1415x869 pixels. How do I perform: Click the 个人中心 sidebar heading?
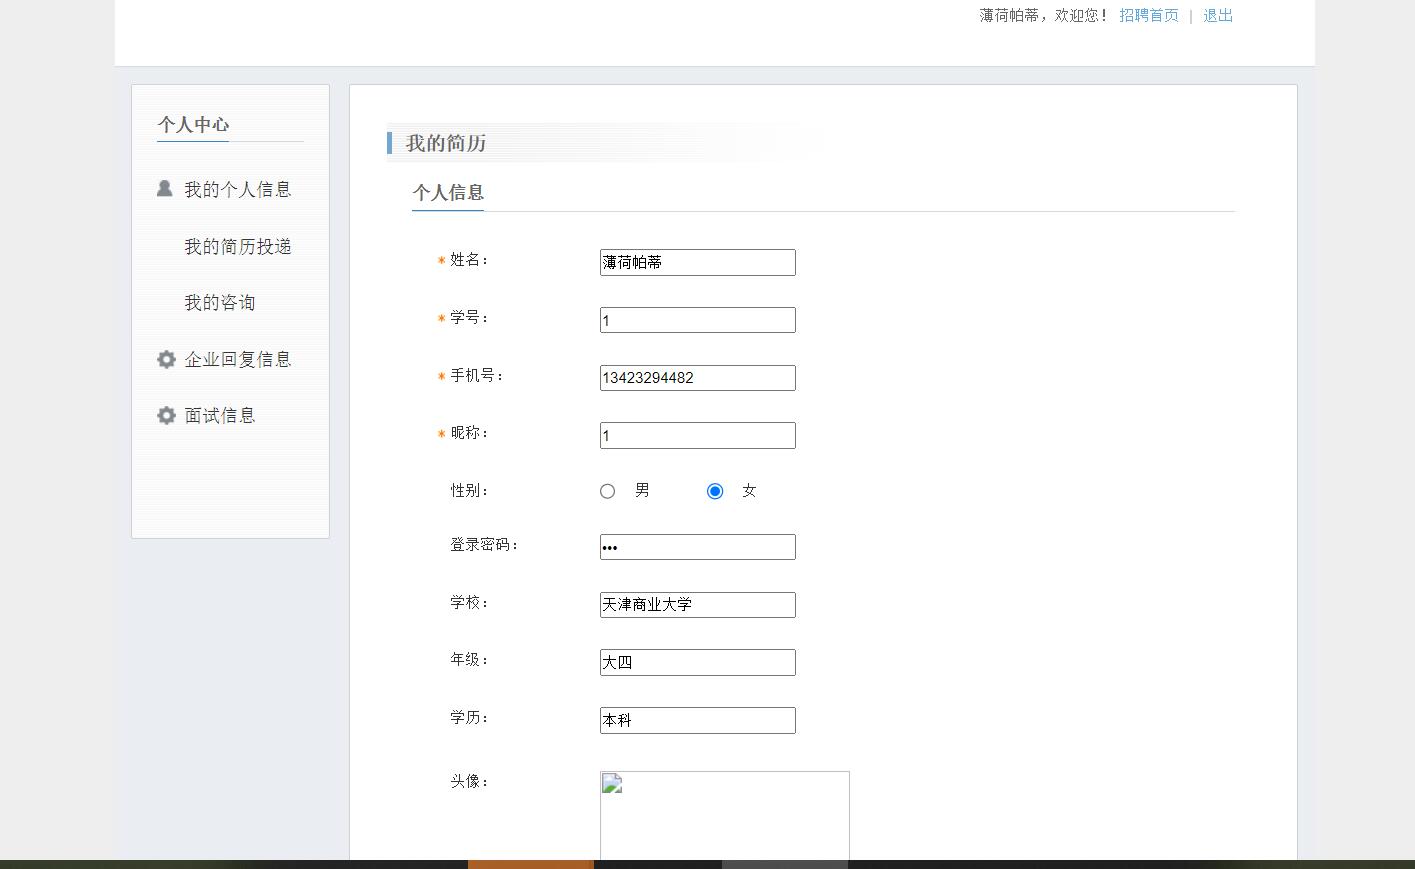tap(193, 124)
